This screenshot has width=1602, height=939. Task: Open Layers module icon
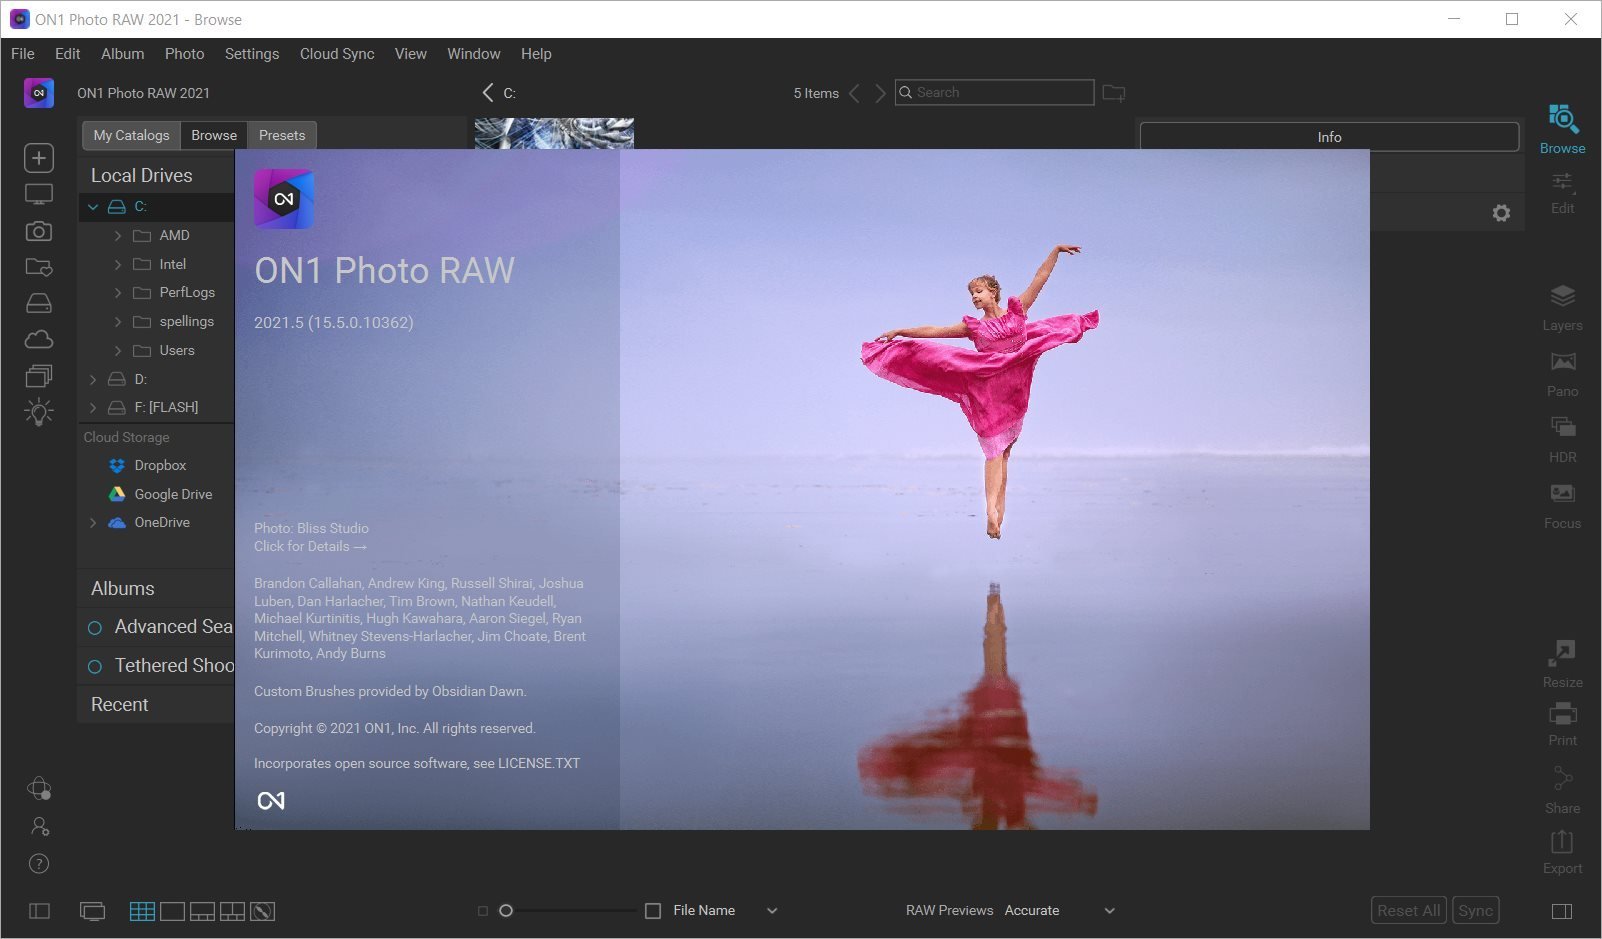[1563, 308]
